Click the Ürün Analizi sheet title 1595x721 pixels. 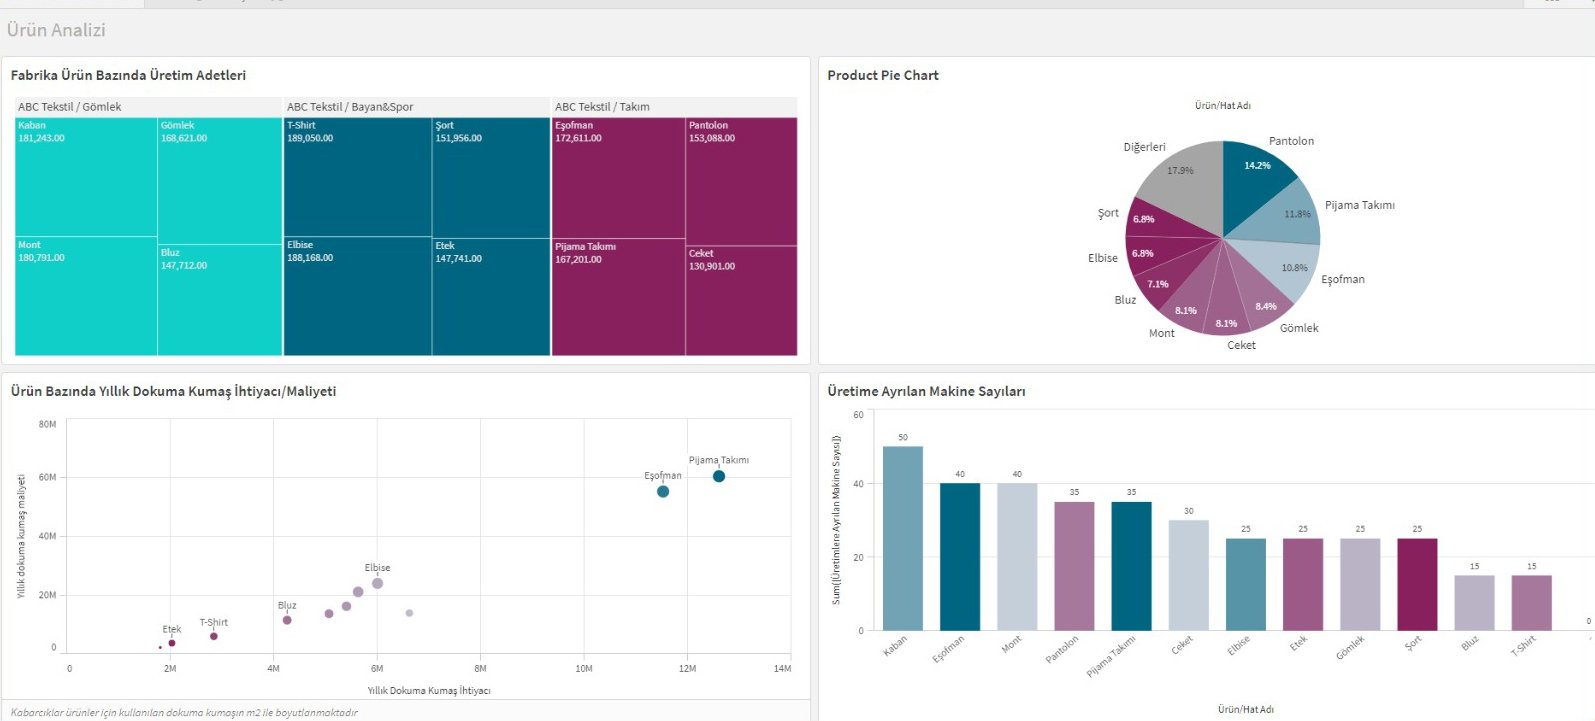(56, 30)
